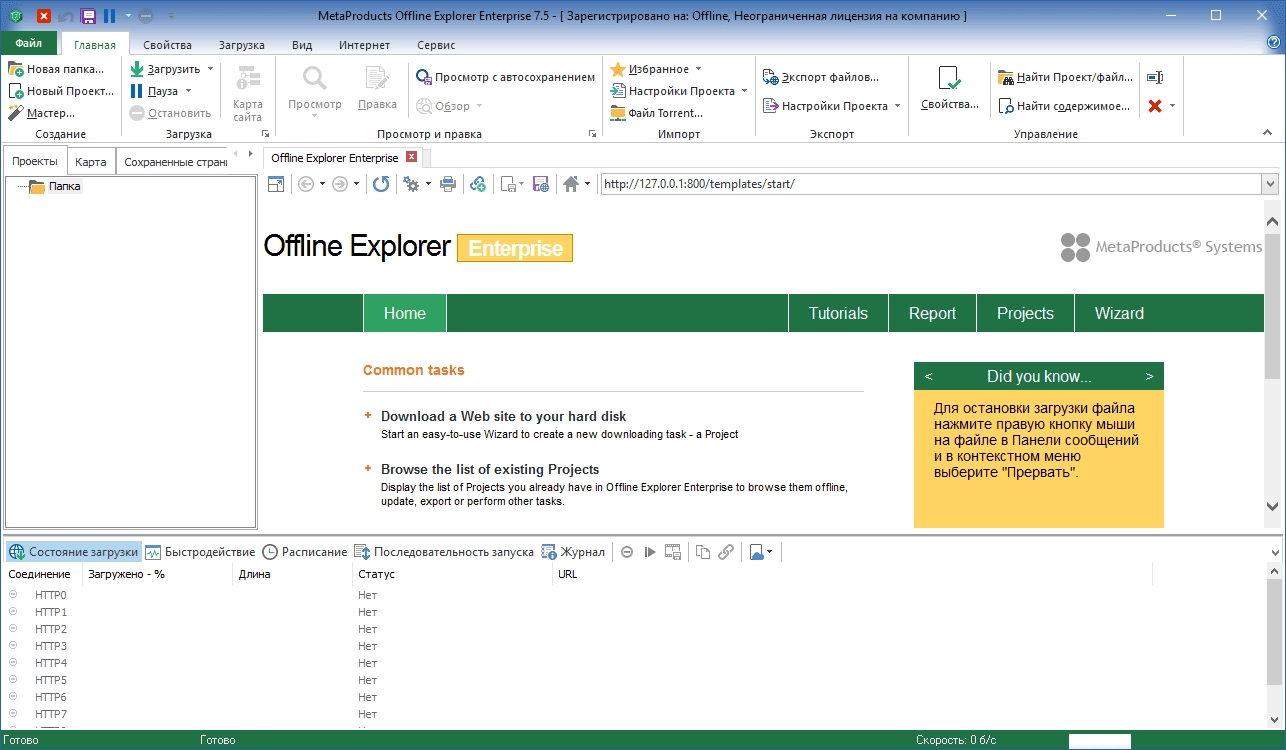1286x750 pixels.
Task: Click Wizard in the green navigation bar
Action: [1119, 313]
